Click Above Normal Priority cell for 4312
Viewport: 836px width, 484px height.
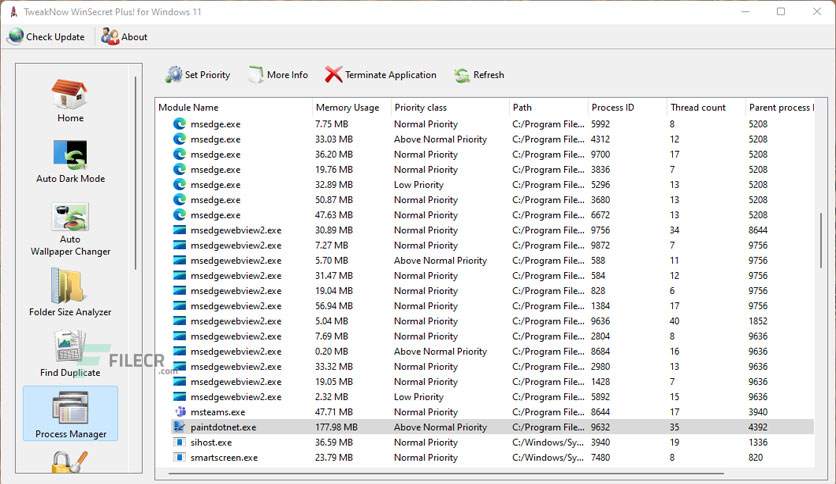tap(440, 139)
